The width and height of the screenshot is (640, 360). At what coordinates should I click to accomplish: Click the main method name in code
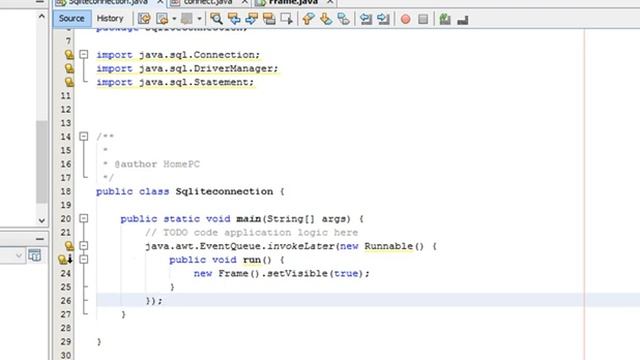pyautogui.click(x=249, y=219)
